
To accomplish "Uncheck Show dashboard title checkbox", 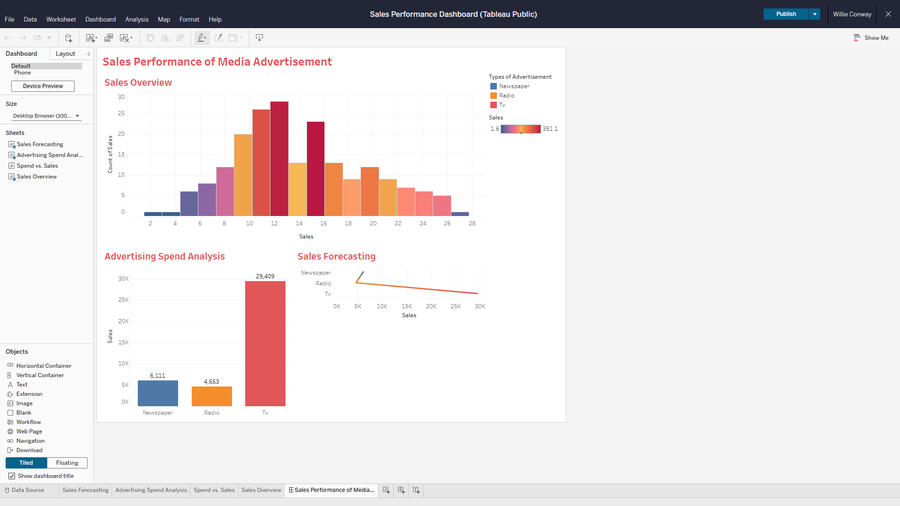I will click(x=12, y=476).
